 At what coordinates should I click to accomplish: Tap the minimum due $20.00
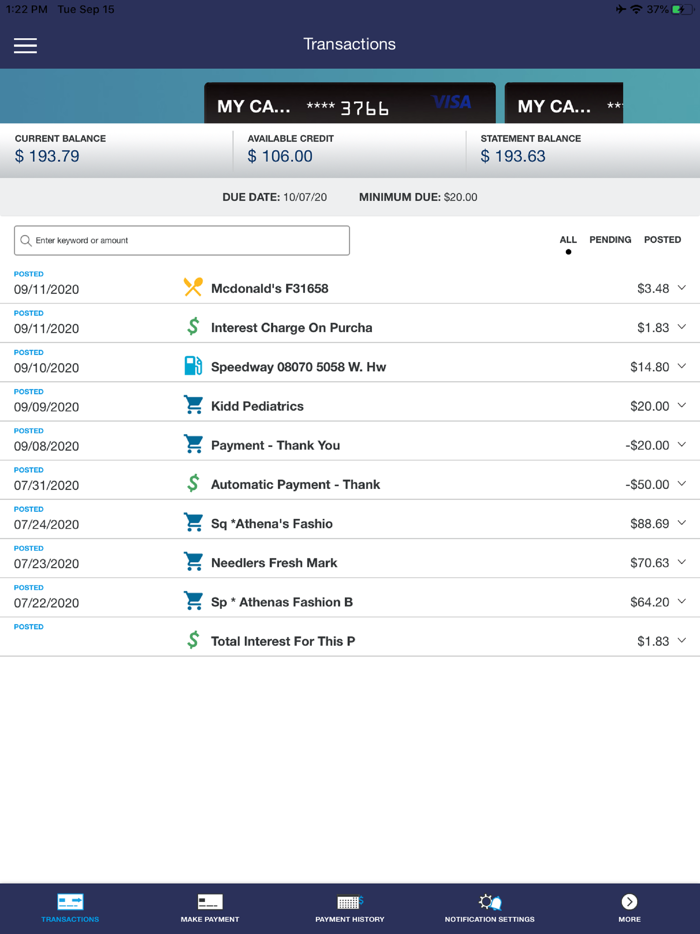[x=461, y=197]
